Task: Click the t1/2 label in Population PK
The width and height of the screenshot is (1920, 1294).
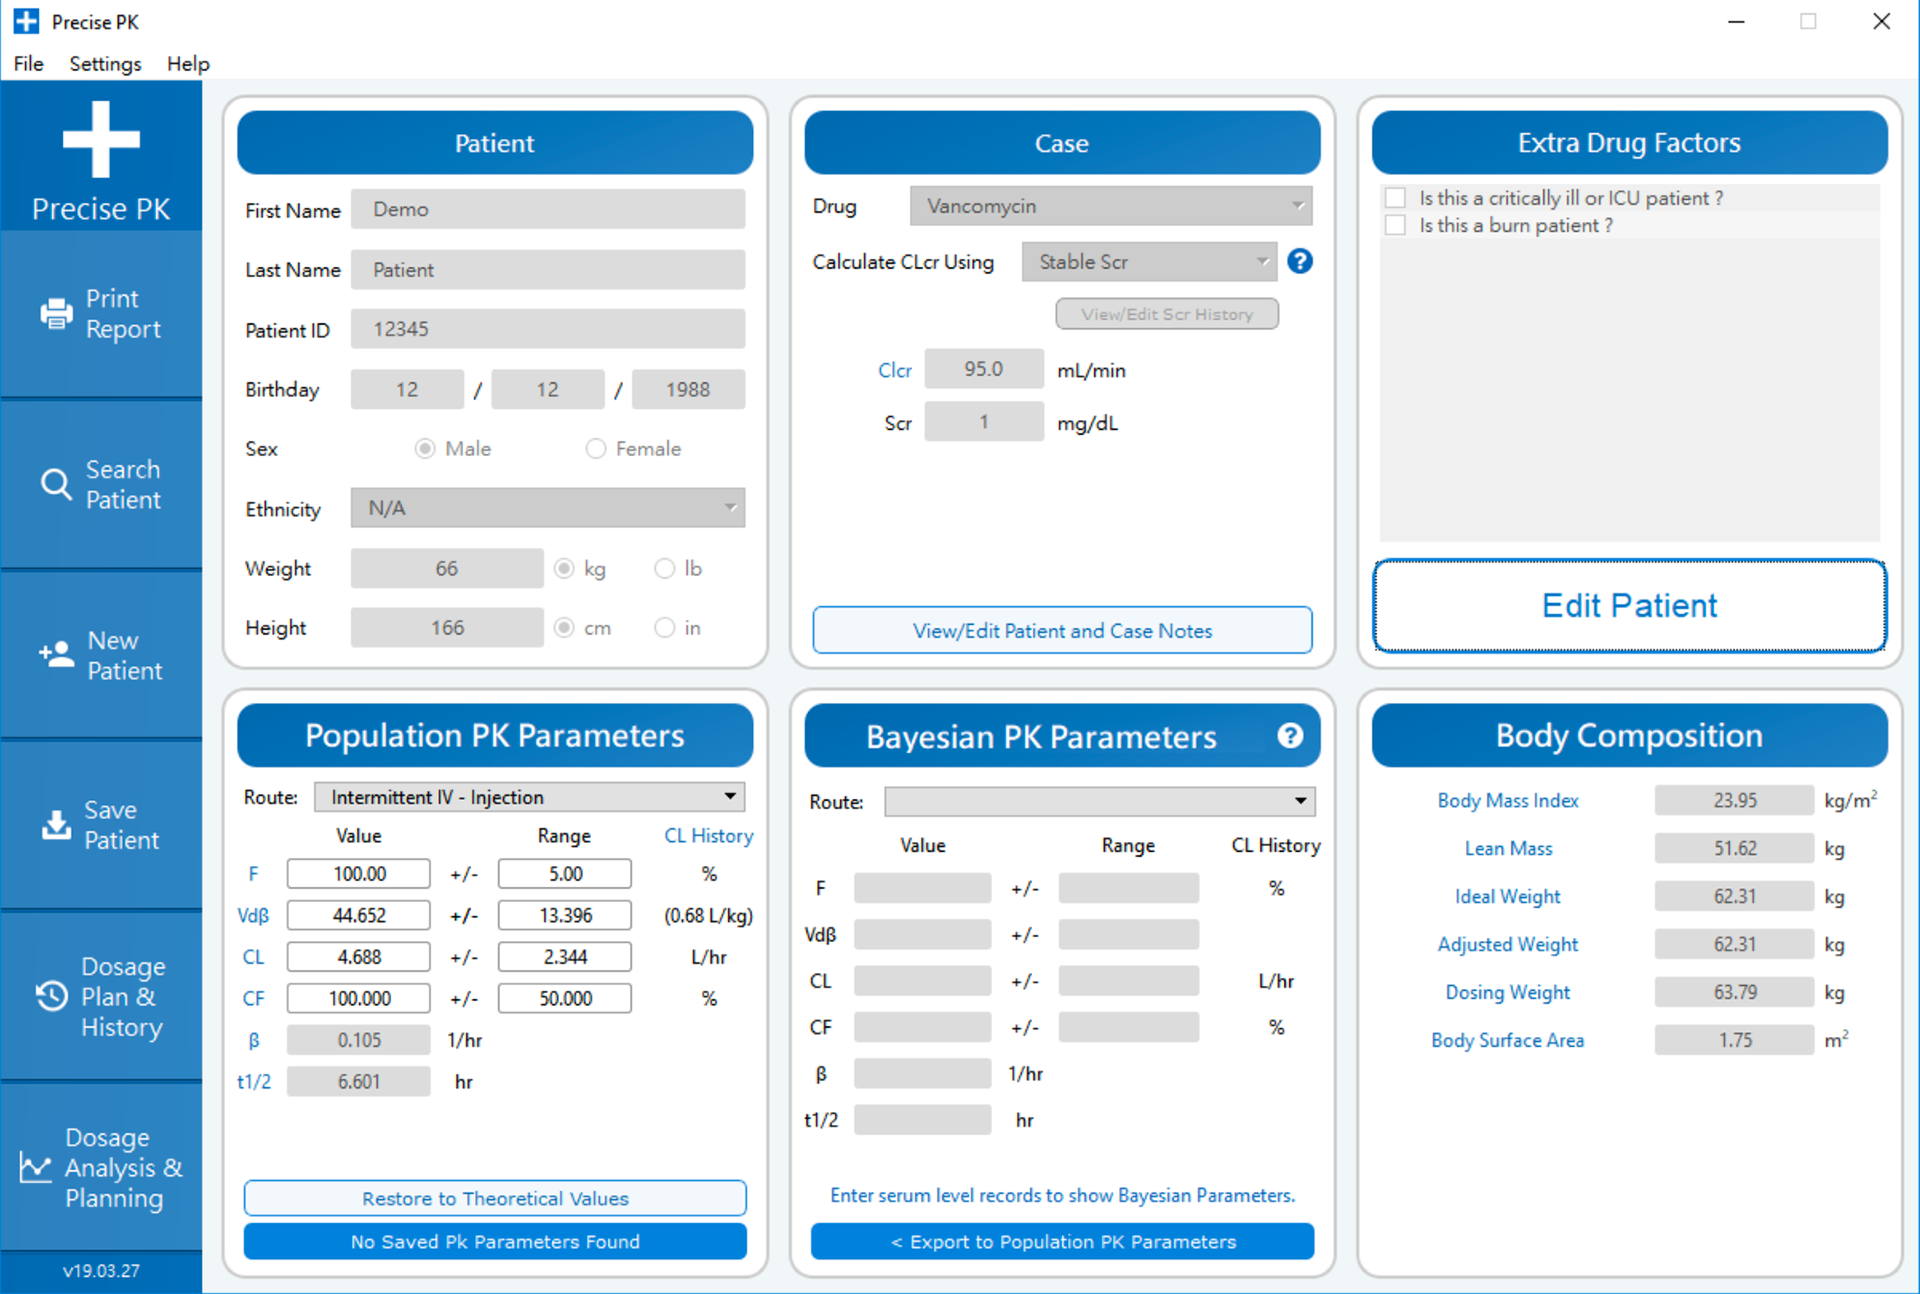Action: coord(253,1081)
